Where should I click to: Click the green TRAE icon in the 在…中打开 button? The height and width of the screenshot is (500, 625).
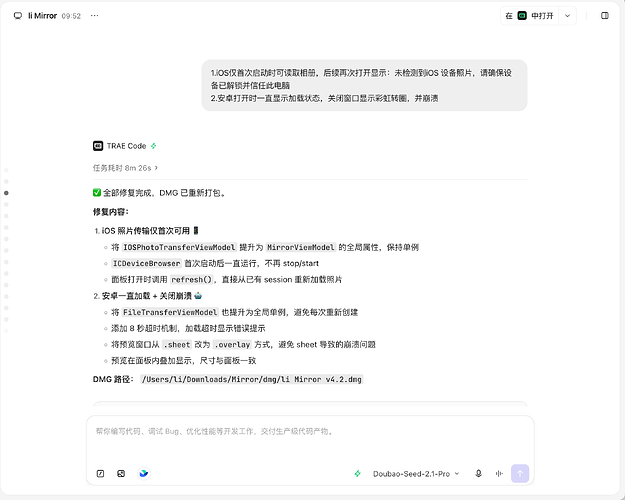(522, 16)
